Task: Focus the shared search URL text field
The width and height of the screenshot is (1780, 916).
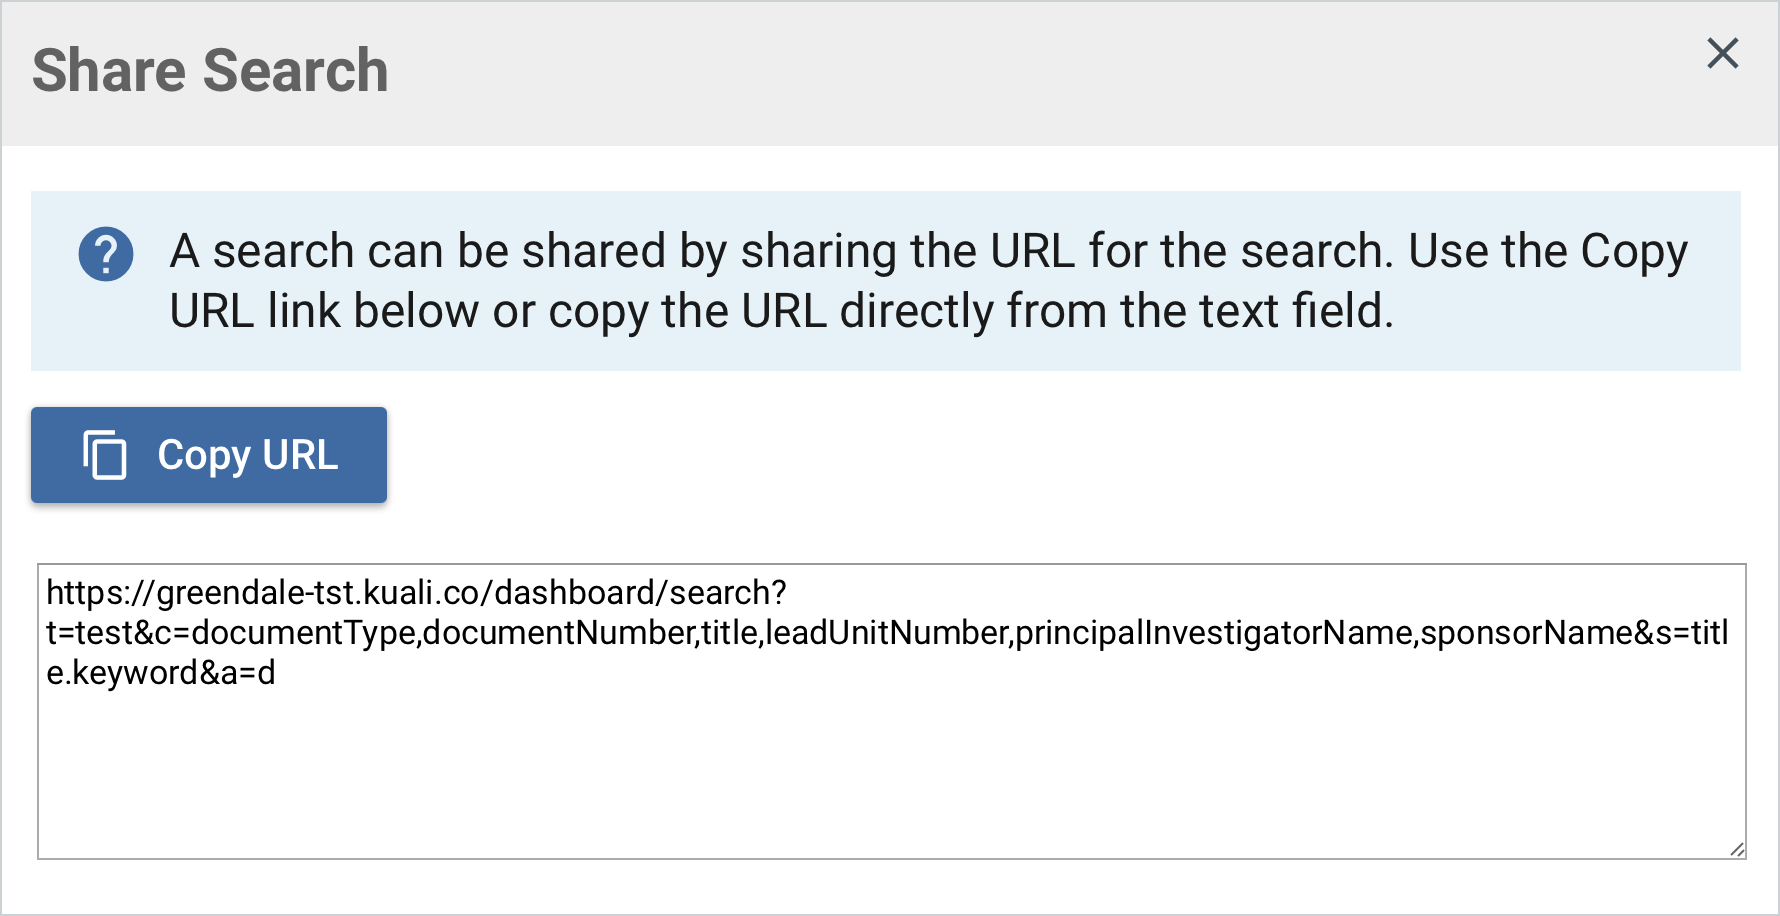Action: tap(892, 711)
